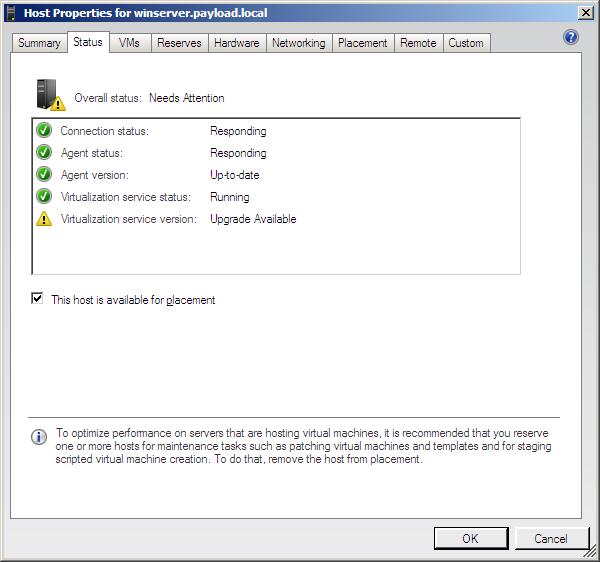Click the Connection status green check icon

(44, 131)
